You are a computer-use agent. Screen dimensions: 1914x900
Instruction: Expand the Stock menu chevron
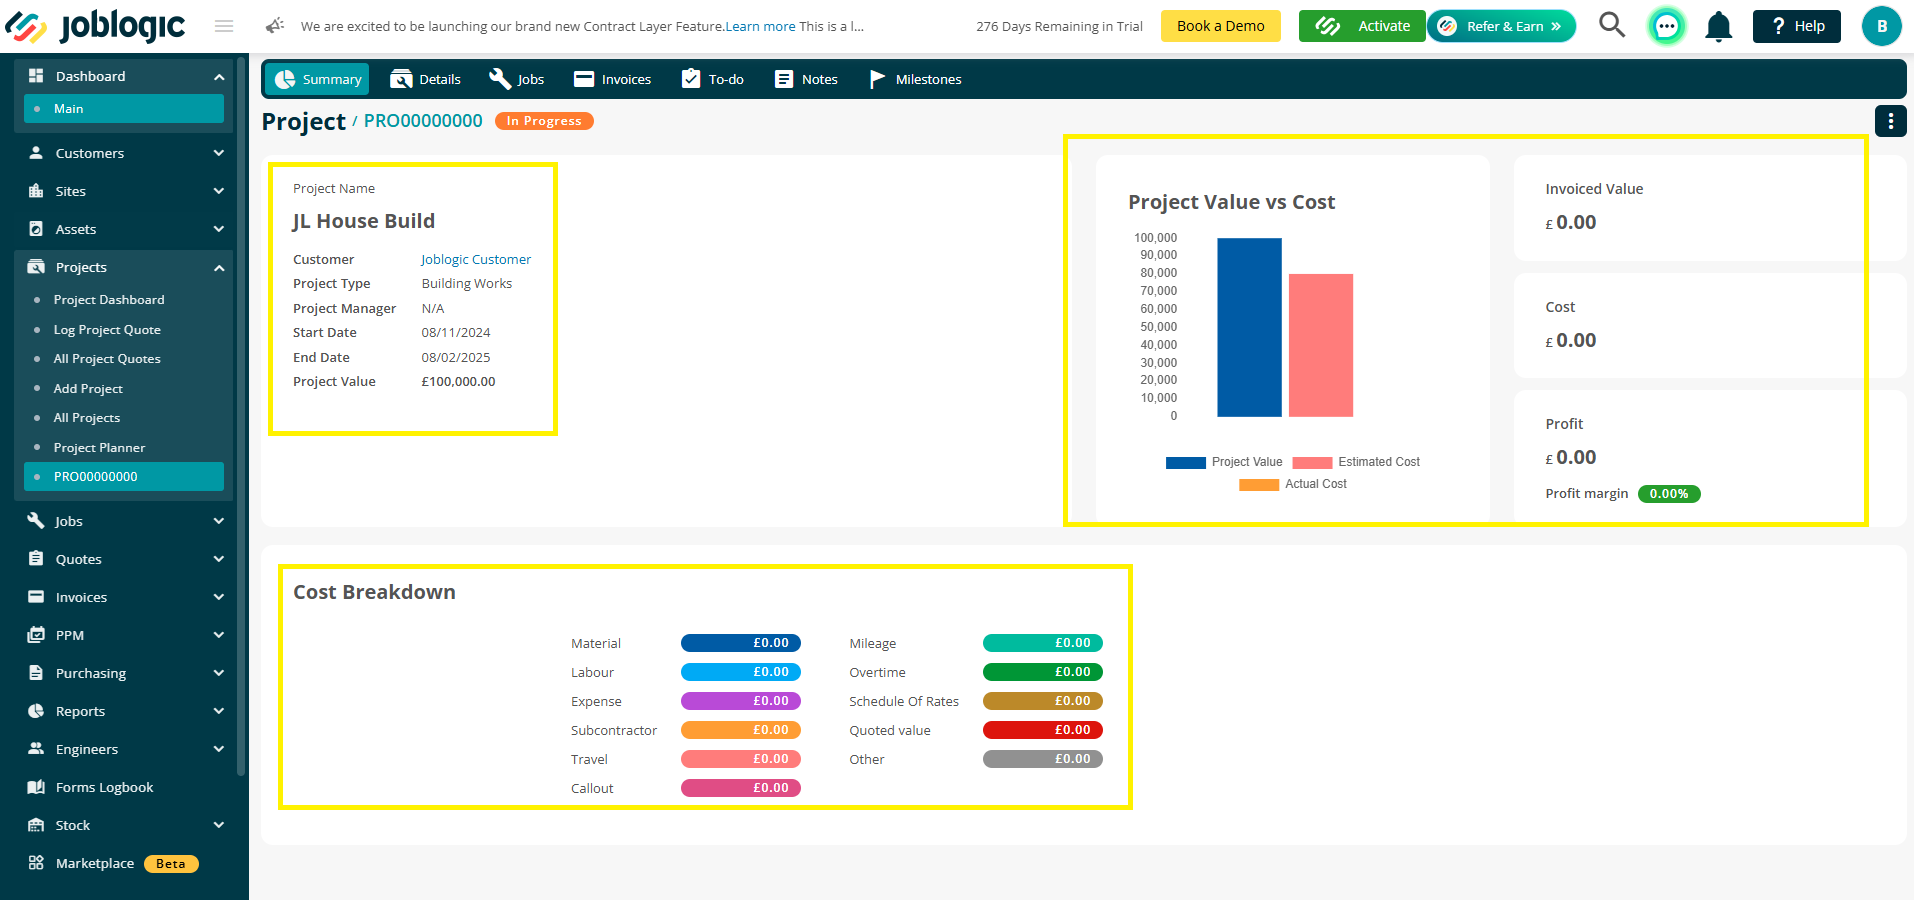point(219,825)
